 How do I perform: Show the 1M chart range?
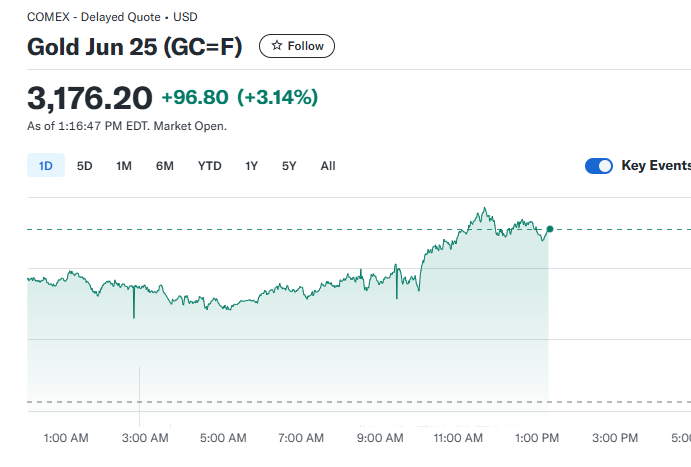(x=124, y=166)
